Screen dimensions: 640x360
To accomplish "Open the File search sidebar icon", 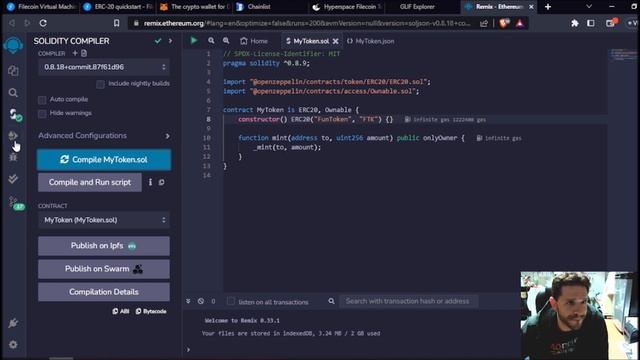I will point(13,93).
